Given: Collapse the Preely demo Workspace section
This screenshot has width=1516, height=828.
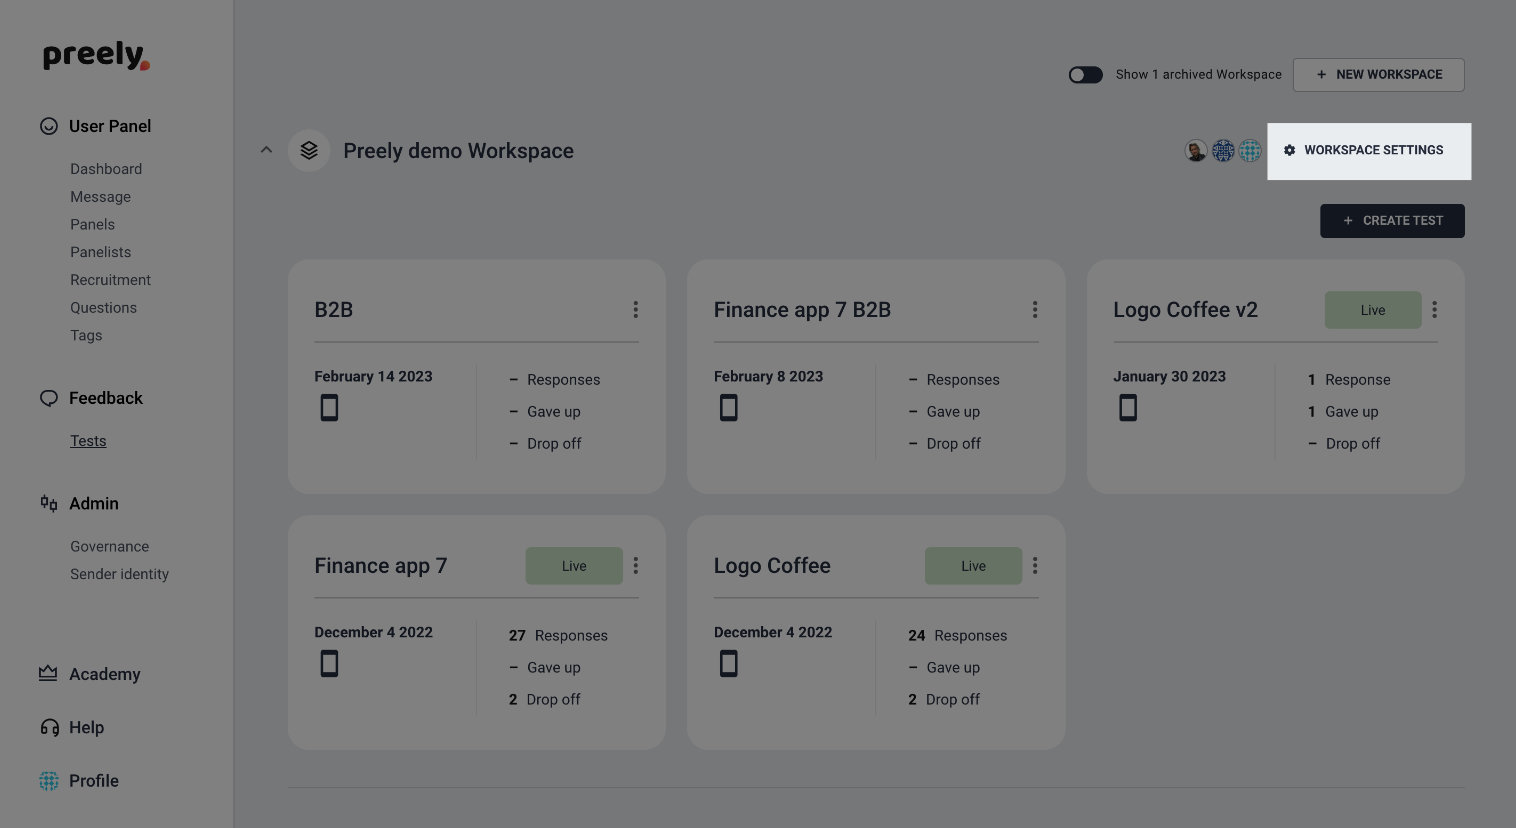Looking at the screenshot, I should [266, 150].
